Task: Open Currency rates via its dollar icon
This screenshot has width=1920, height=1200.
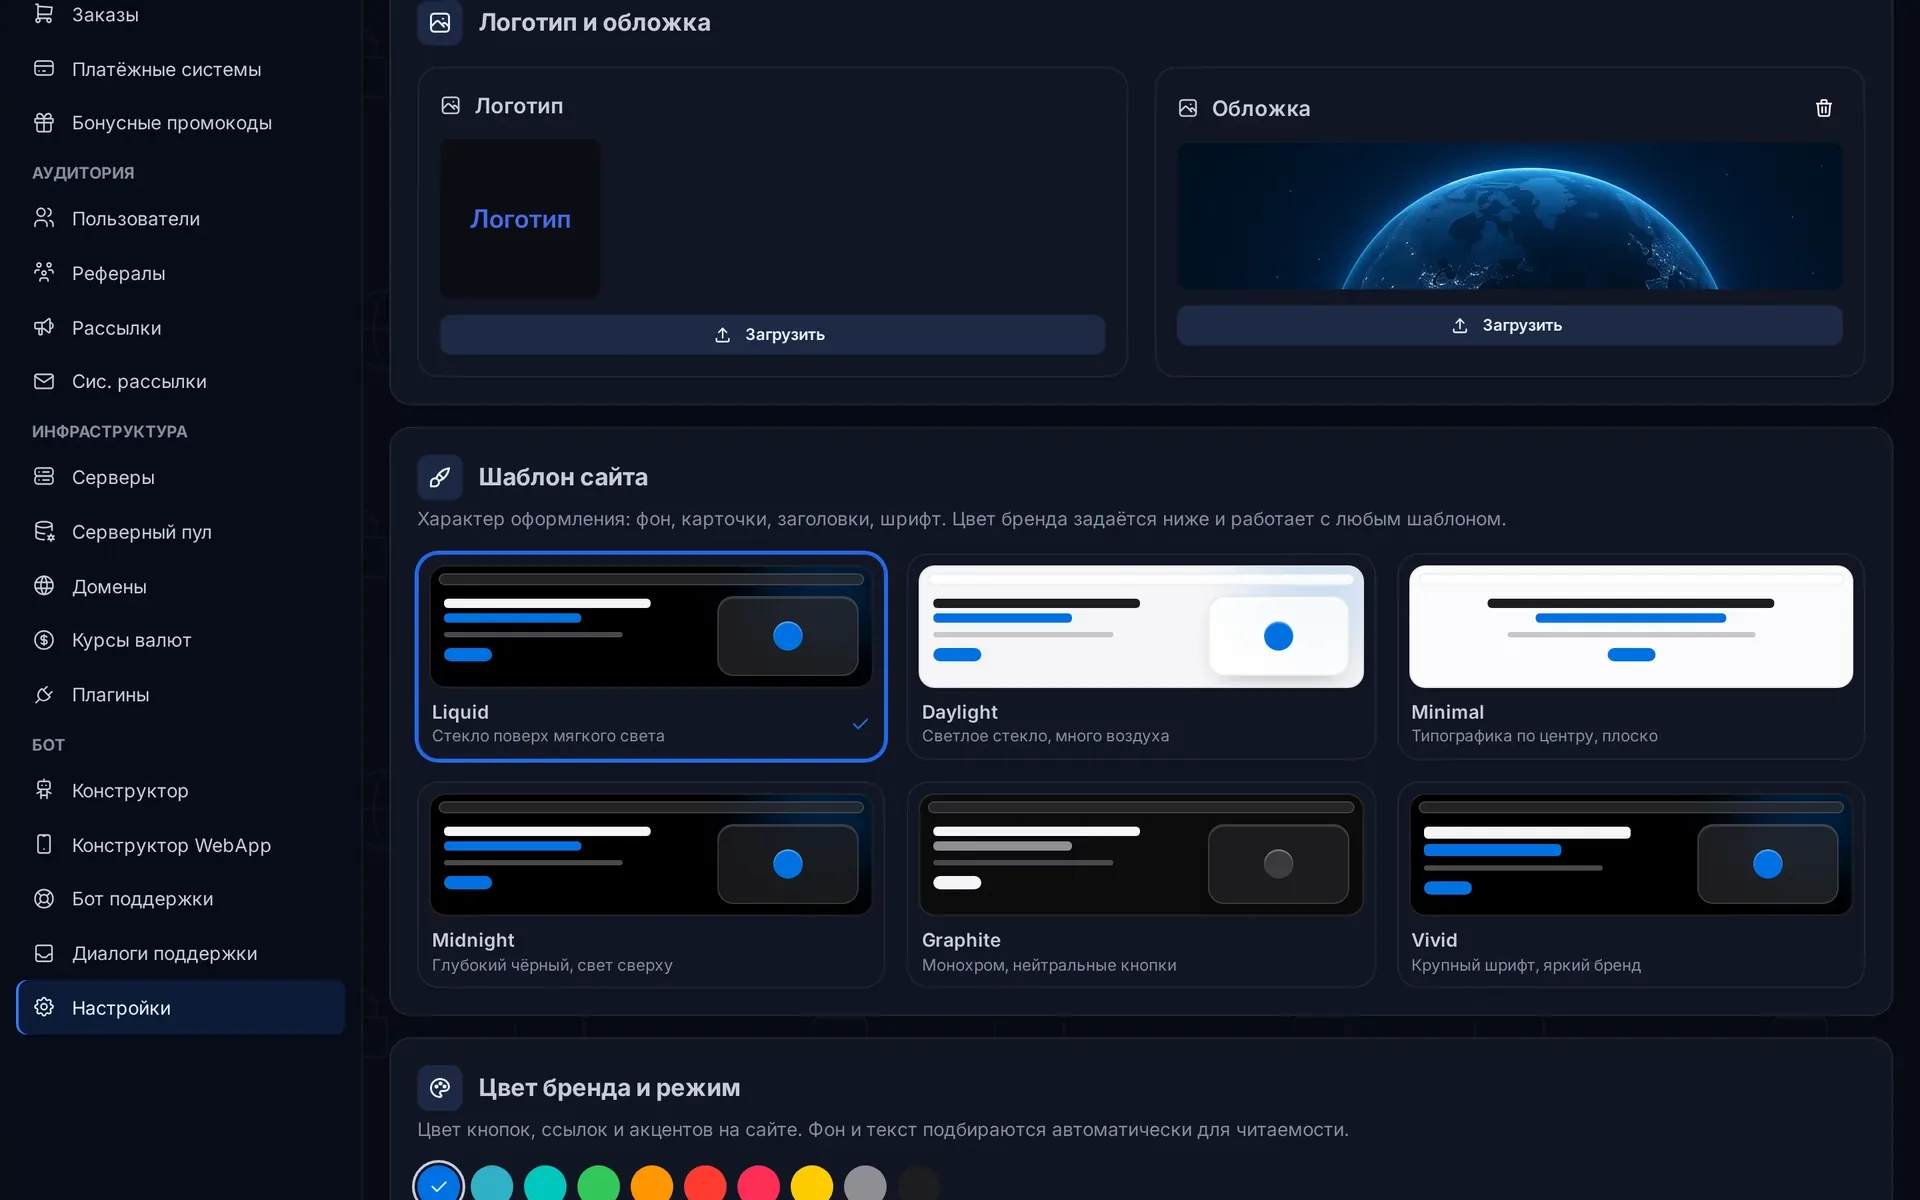Action: (44, 640)
